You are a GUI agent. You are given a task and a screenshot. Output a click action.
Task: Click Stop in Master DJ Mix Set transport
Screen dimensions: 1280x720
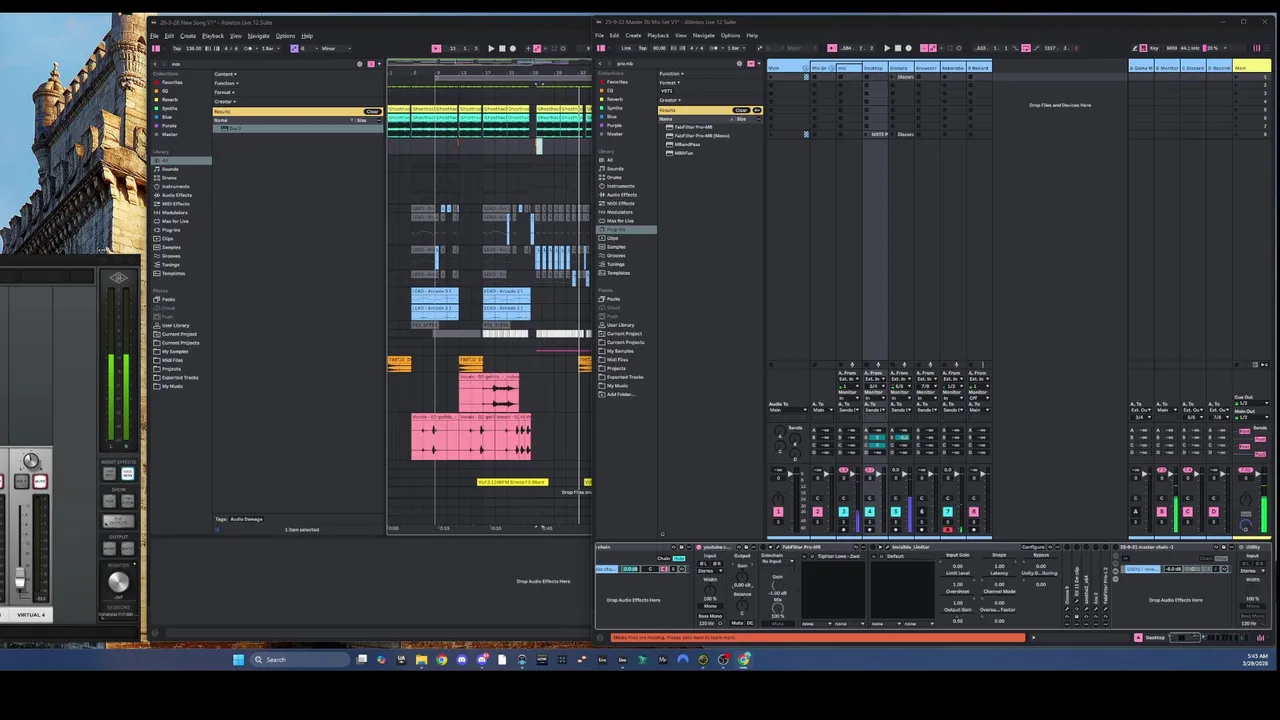[x=897, y=48]
